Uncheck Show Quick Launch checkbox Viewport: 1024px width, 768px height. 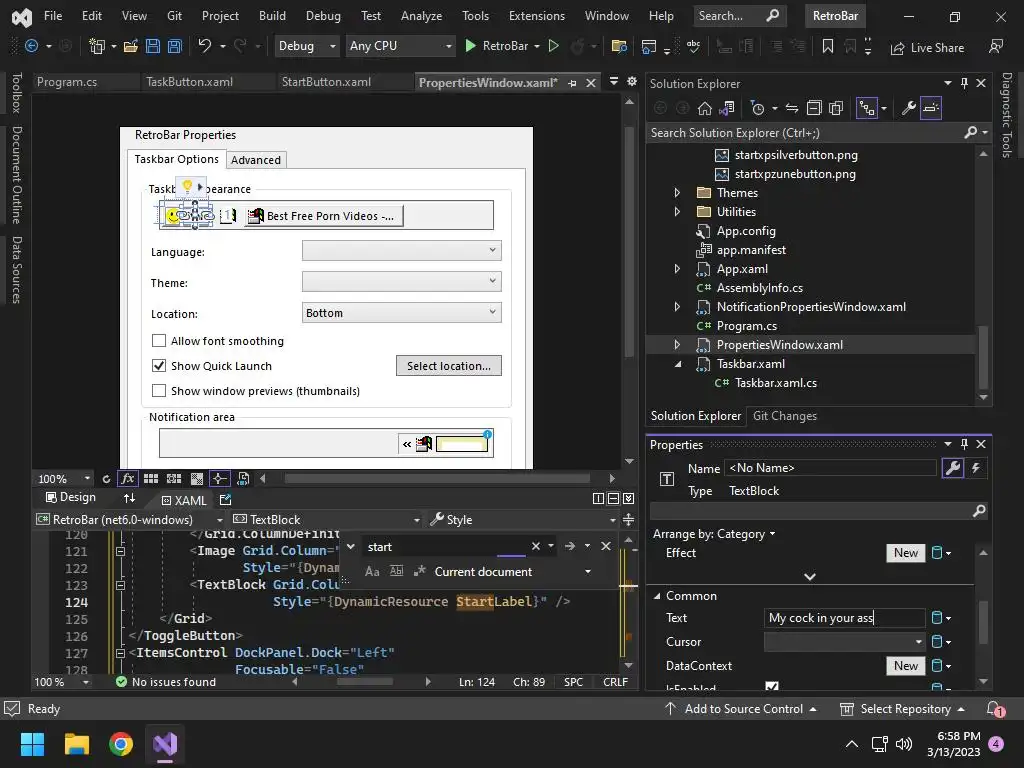click(x=158, y=366)
